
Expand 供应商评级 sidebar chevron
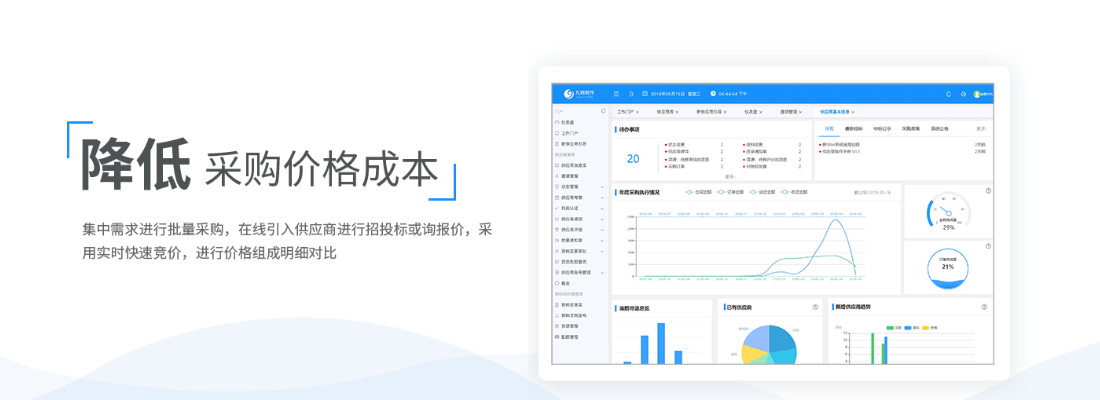(602, 229)
